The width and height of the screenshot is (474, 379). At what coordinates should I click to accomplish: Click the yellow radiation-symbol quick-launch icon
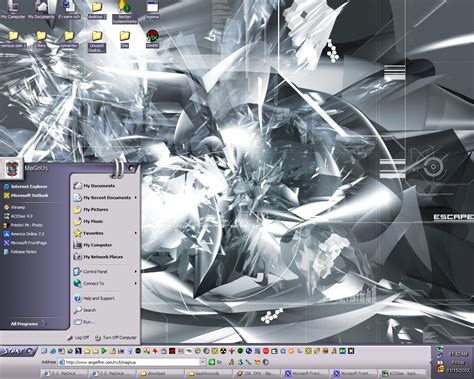point(223,351)
